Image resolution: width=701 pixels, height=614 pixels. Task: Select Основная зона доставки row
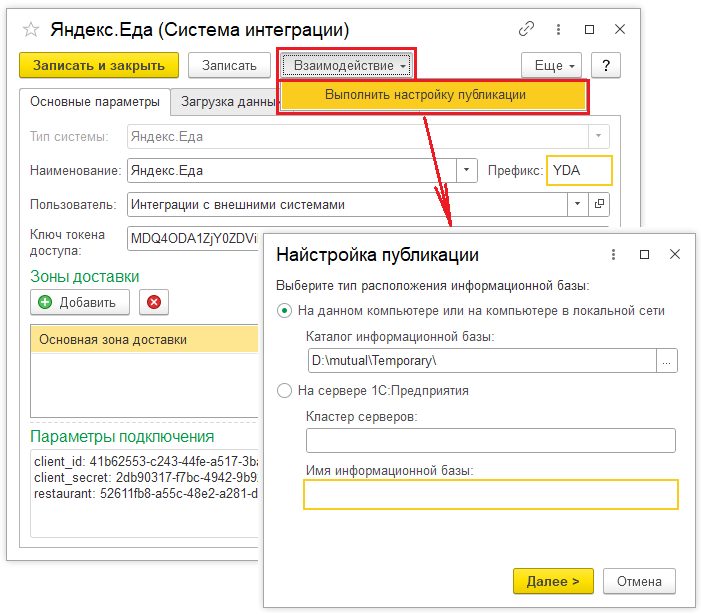[x=144, y=339]
